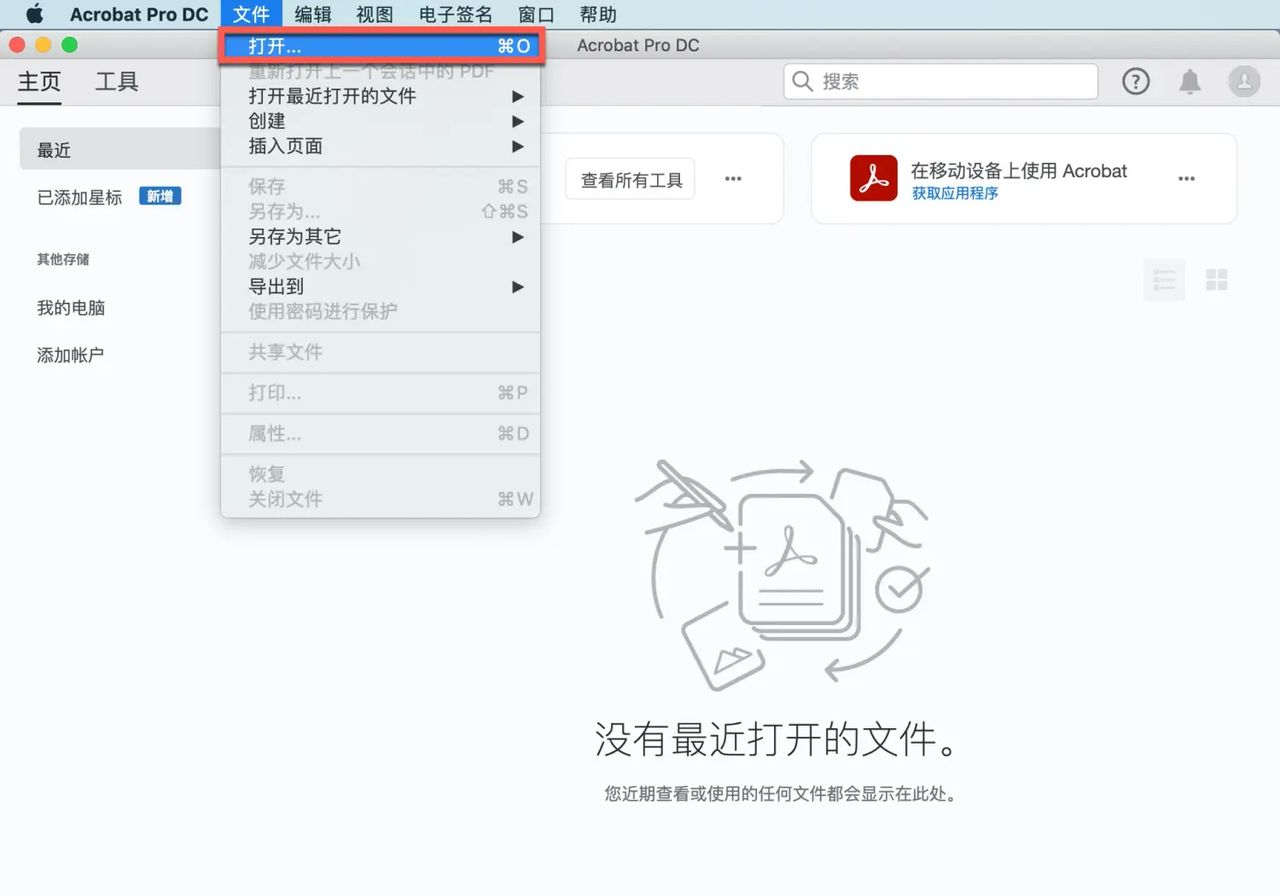Click the 在移动设备上使用 Acrobat title
This screenshot has height=896, width=1280.
click(1019, 170)
